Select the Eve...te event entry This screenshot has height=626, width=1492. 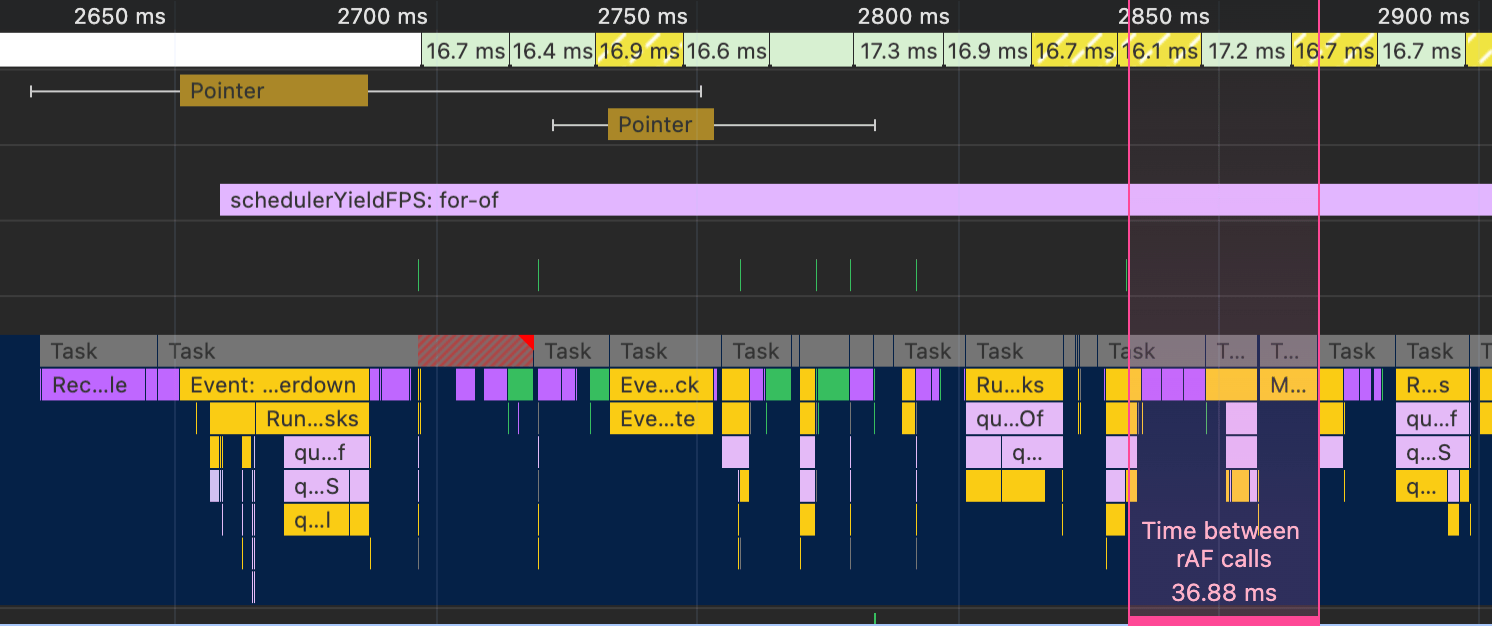point(661,419)
